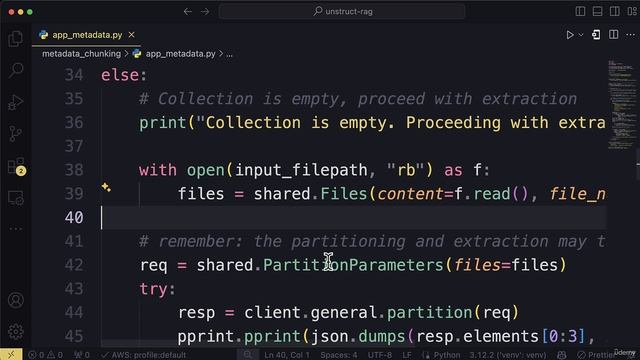Click 'Files' class name on line 39
The width and height of the screenshot is (640, 360).
pos(344,194)
